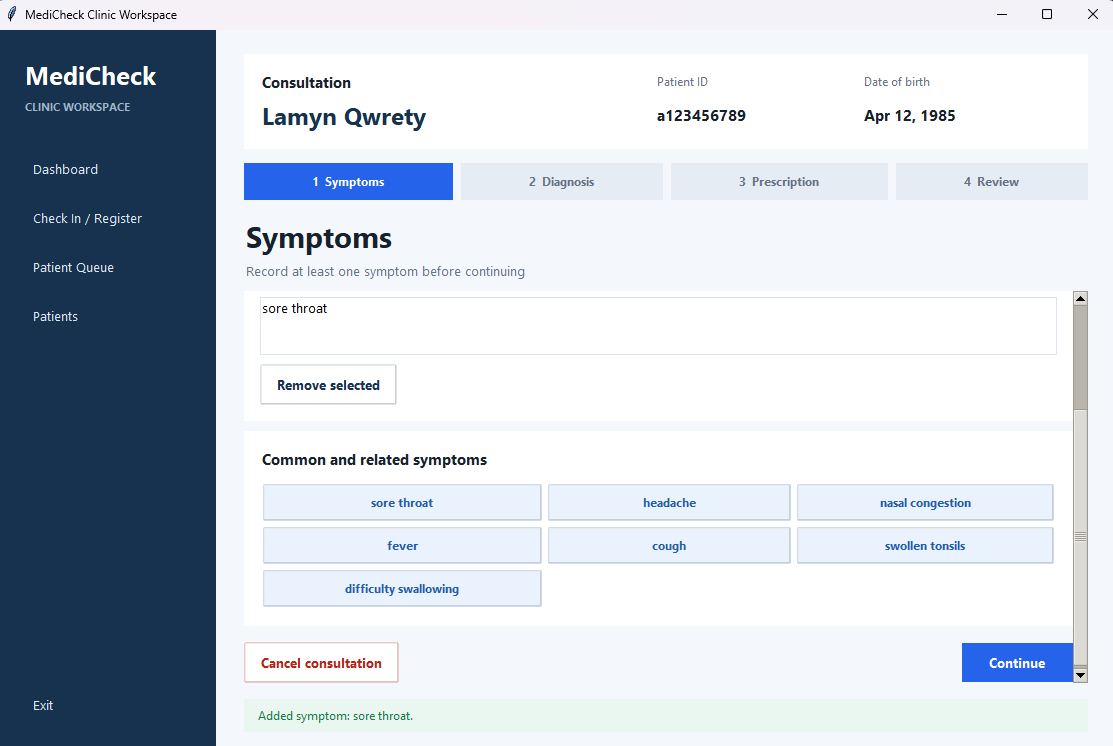This screenshot has height=746, width=1113.
Task: Open the Dashboard page
Action: [65, 170]
